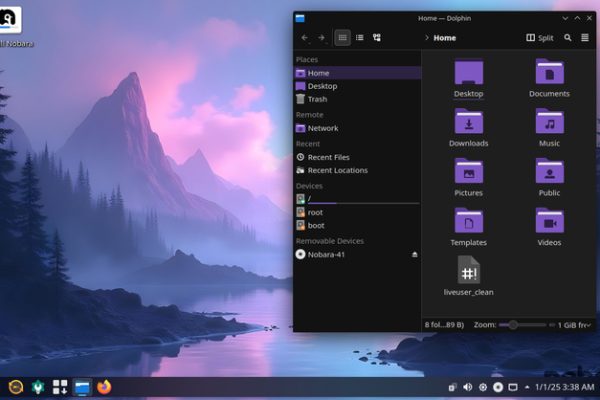
Task: Launch the green Nobara app from taskbar
Action: [38, 387]
